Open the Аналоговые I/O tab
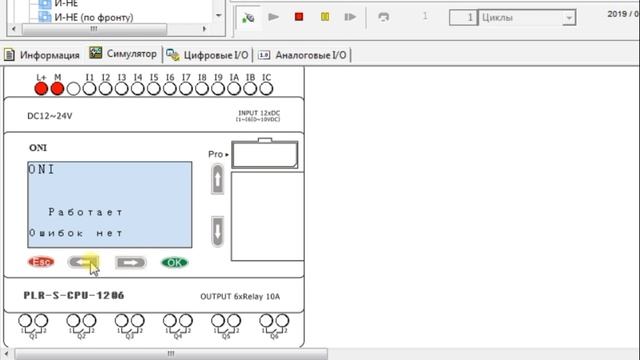 coord(302,55)
